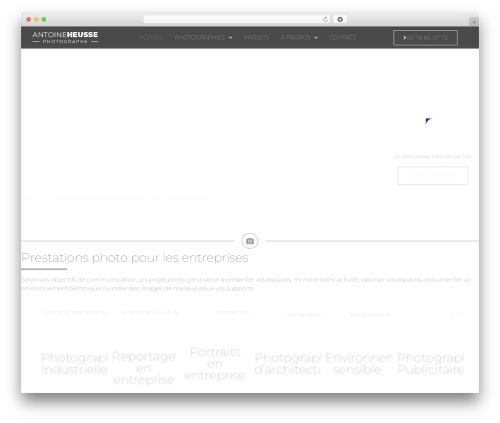Click the blue bird icon in hero
This screenshot has height=423, width=500.
[x=428, y=121]
